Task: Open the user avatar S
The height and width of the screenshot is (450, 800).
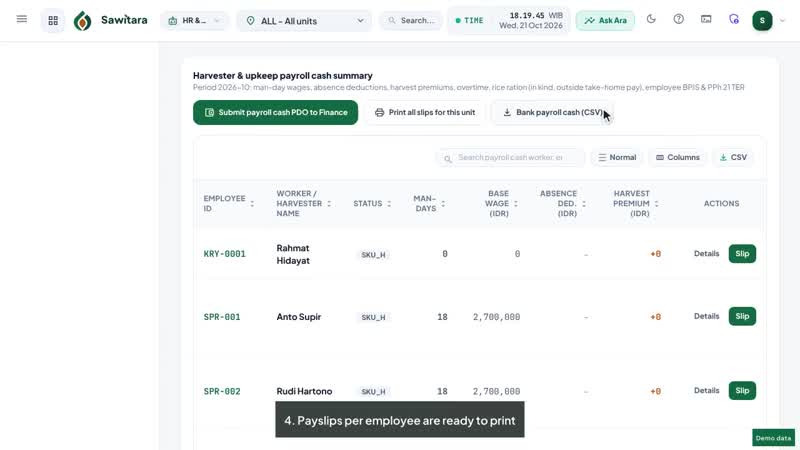Action: pyautogui.click(x=762, y=20)
